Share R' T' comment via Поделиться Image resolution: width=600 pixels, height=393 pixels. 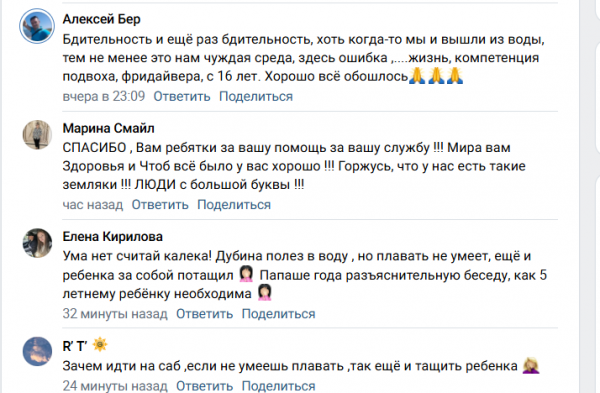click(278, 386)
